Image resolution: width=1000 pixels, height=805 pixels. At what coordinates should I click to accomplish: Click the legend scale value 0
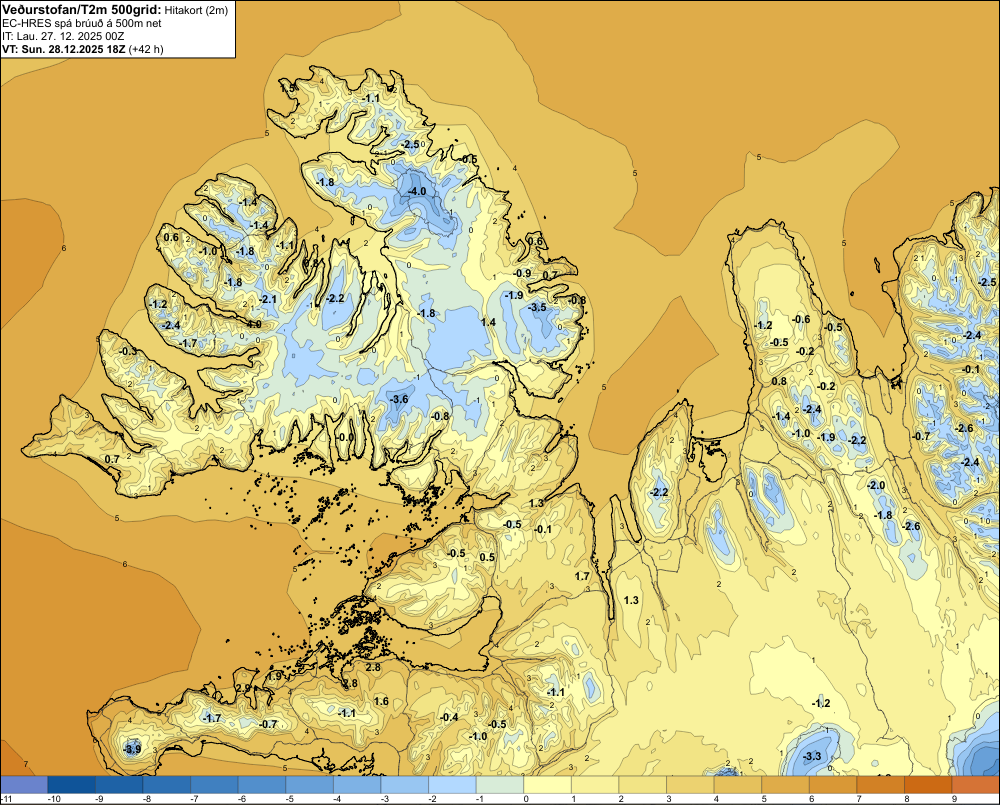point(526,799)
